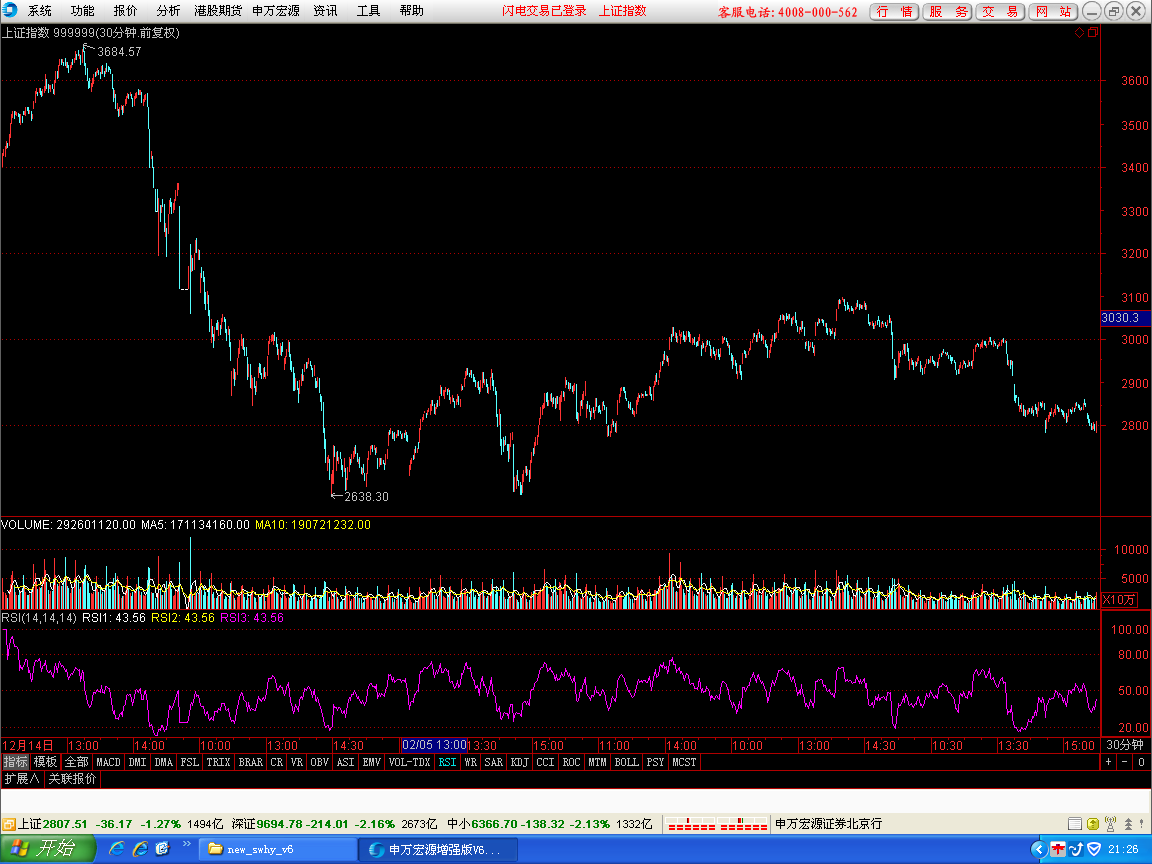The image size is (1152, 864).
Task: Open the 分析 menu
Action: [x=168, y=11]
